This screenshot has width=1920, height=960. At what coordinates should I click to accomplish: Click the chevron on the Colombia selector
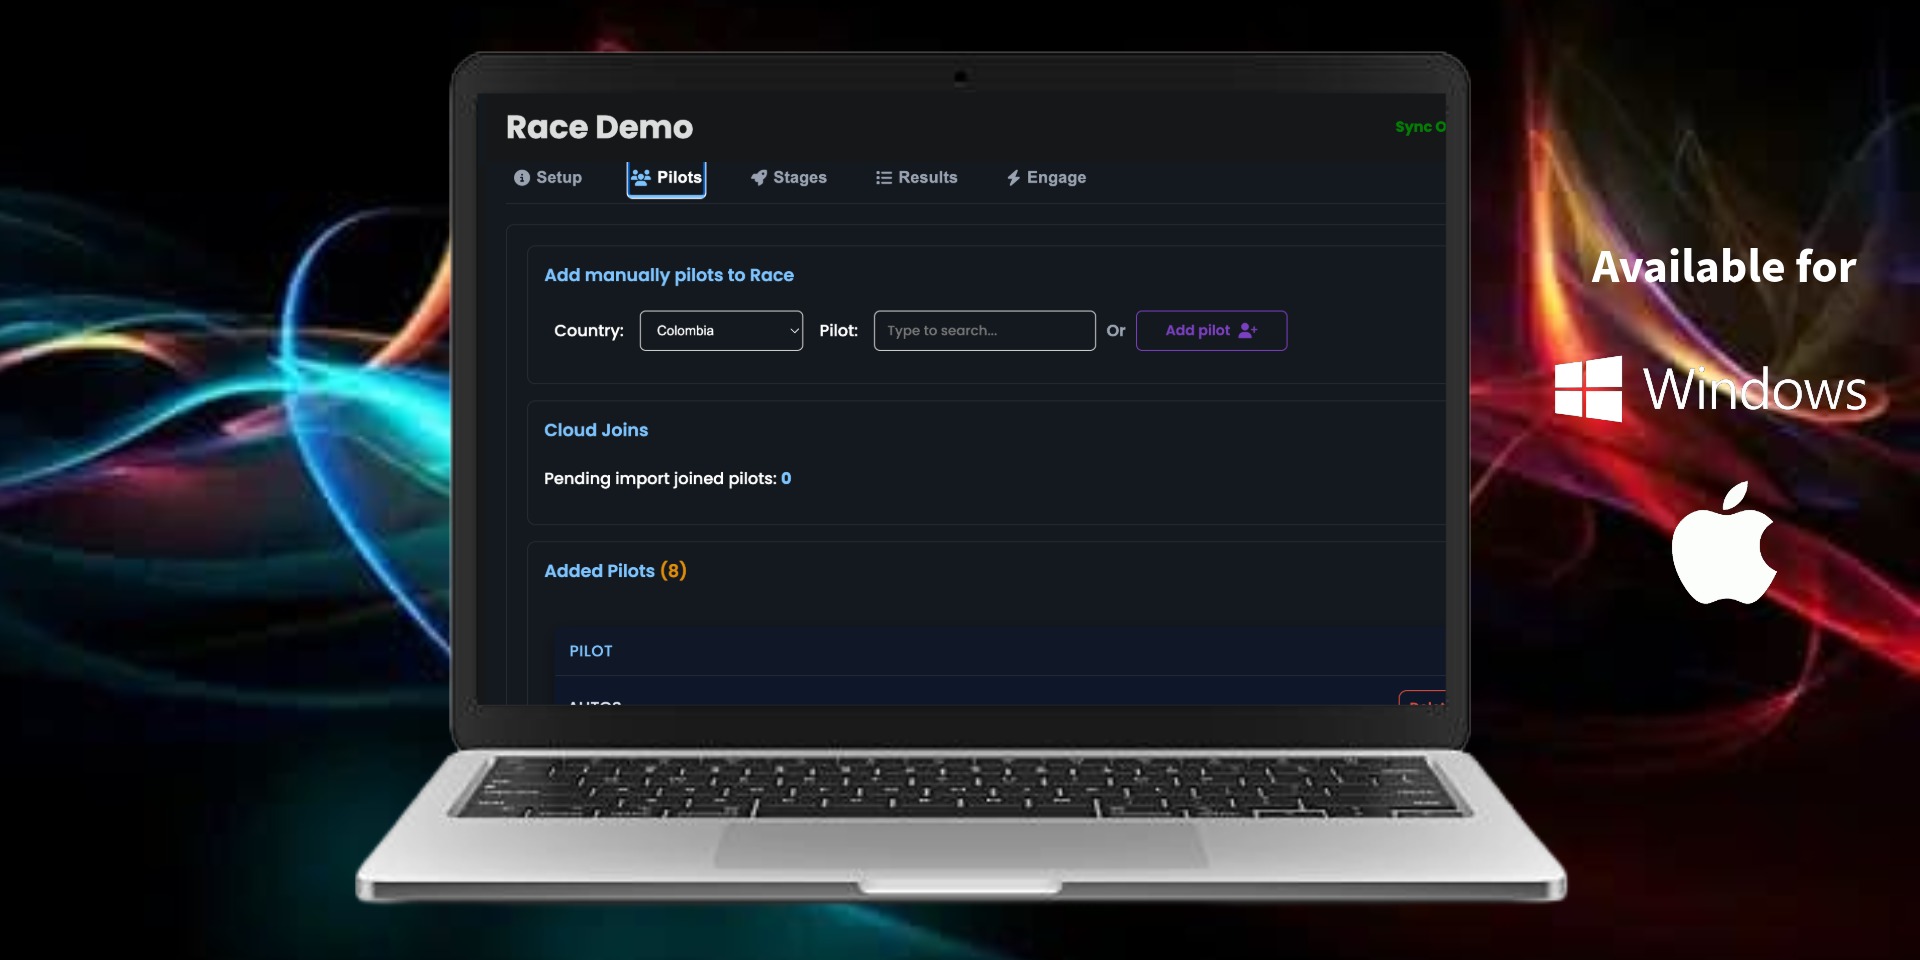point(793,330)
